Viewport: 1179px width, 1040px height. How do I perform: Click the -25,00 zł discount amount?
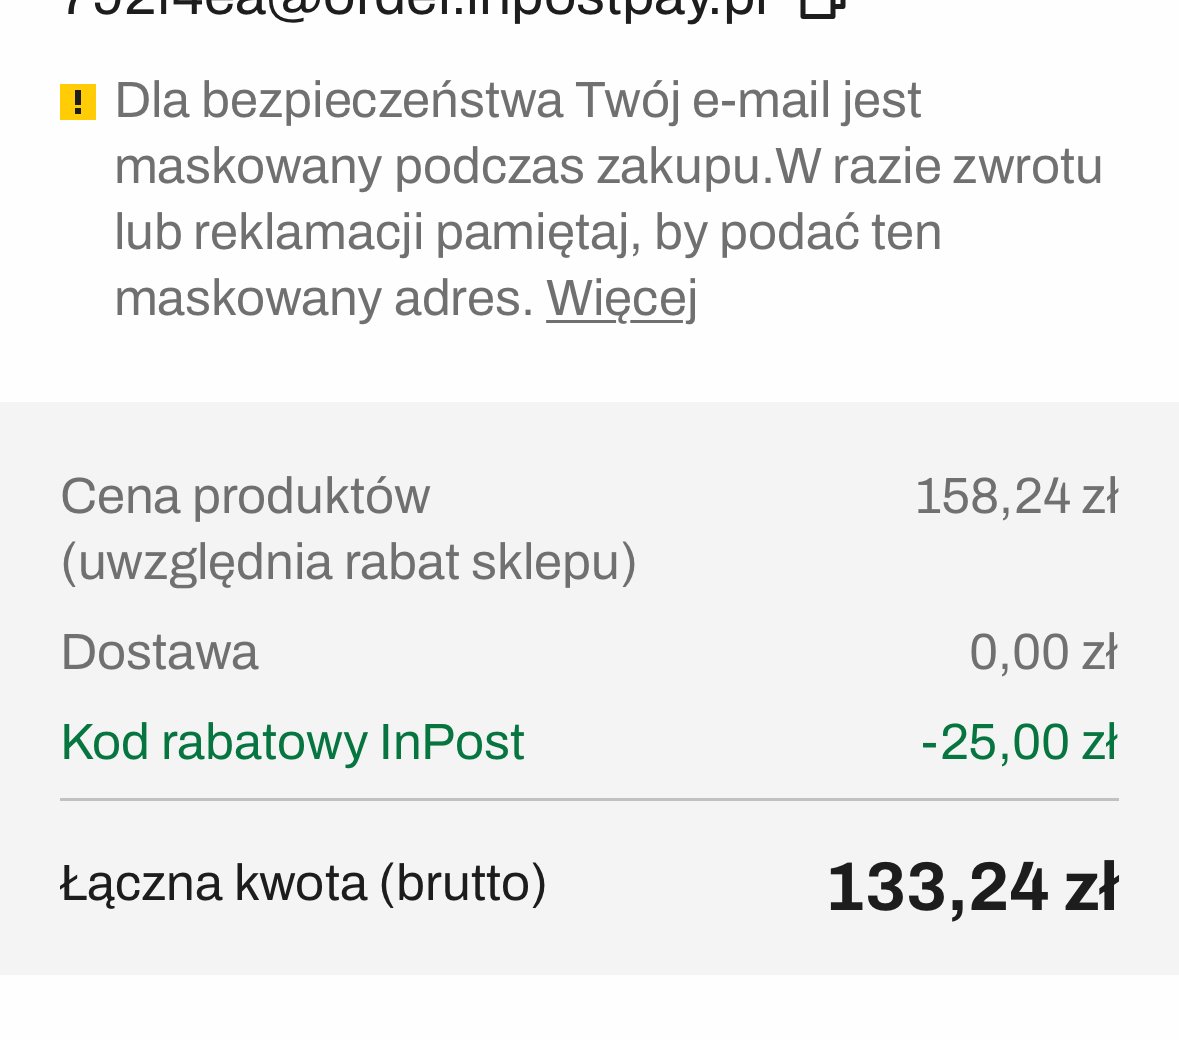pyautogui.click(x=1020, y=742)
